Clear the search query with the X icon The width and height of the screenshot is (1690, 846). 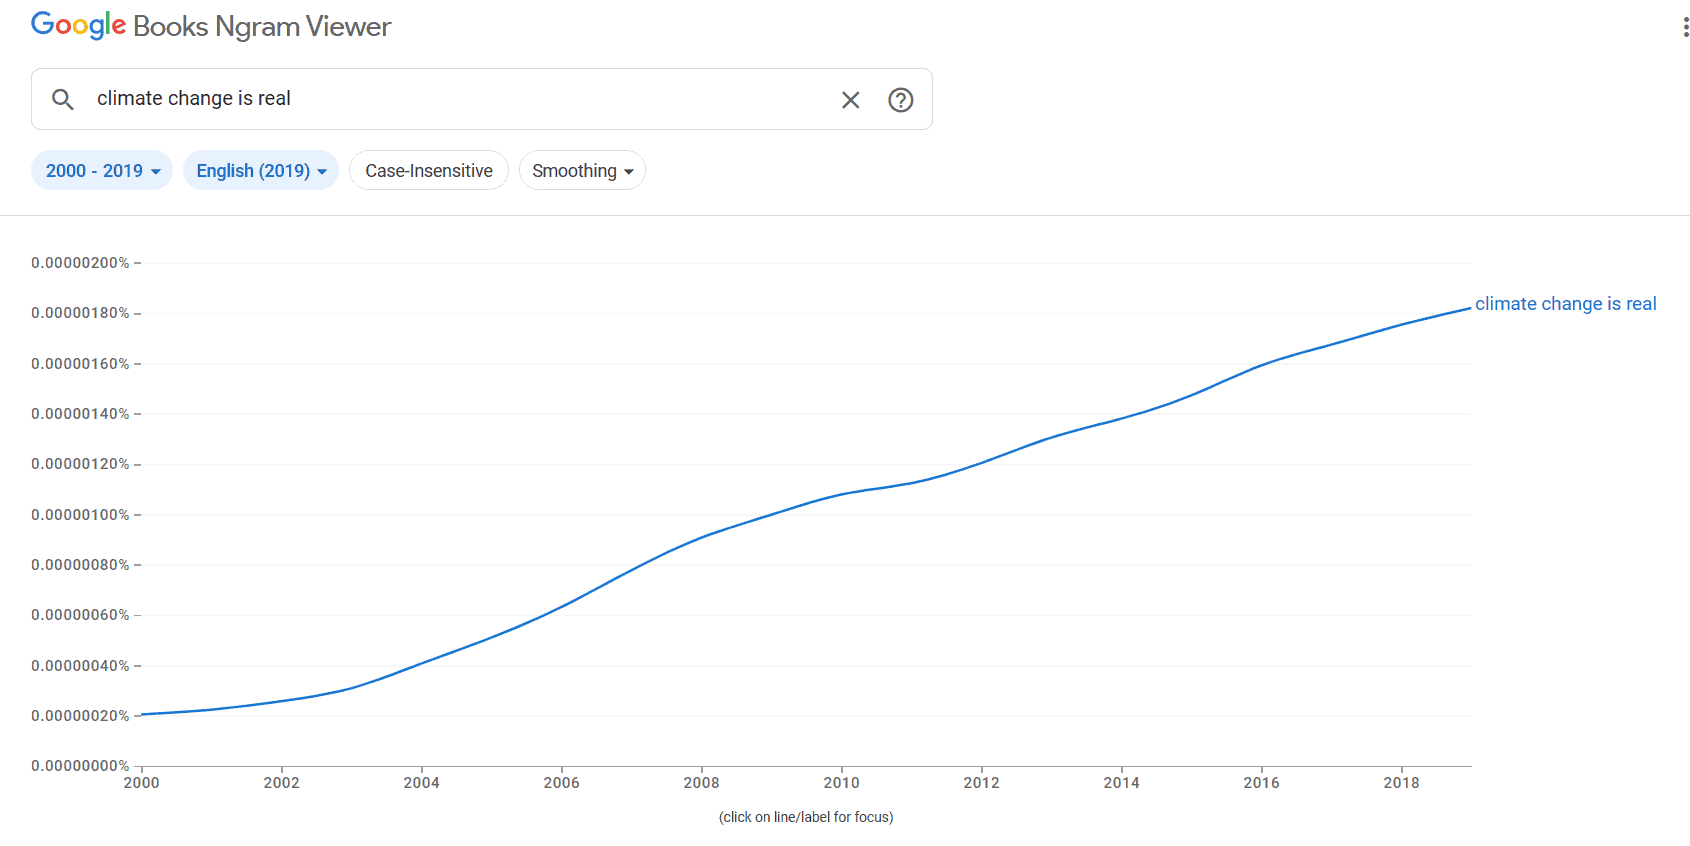point(851,100)
